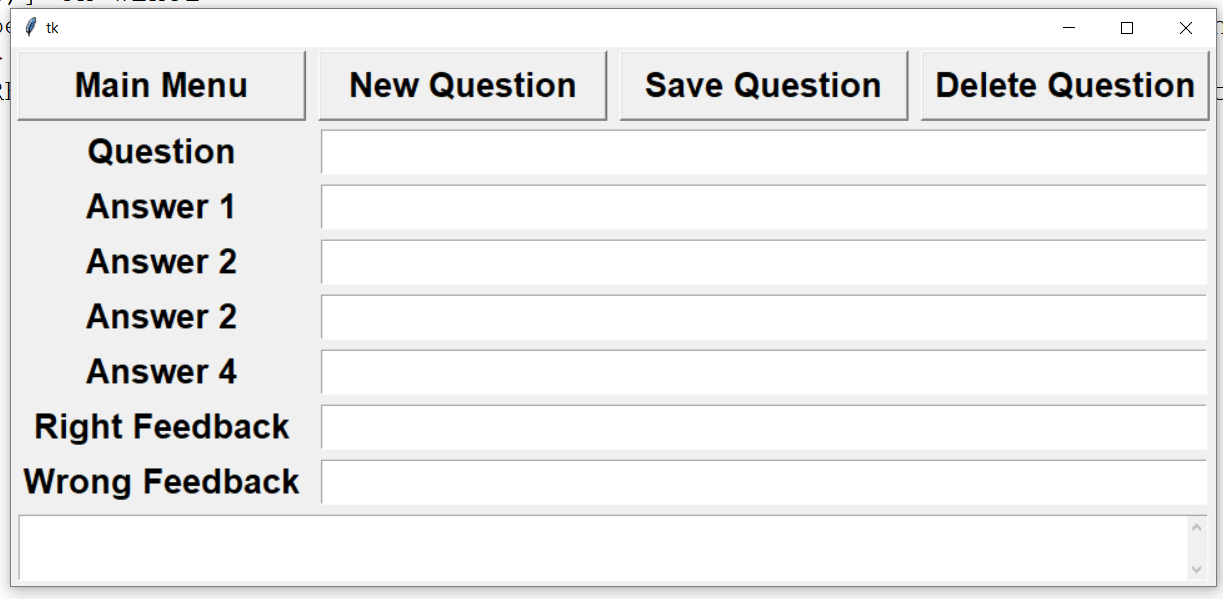The width and height of the screenshot is (1223, 599).
Task: Click inside the large bottom text box
Action: pos(600,547)
